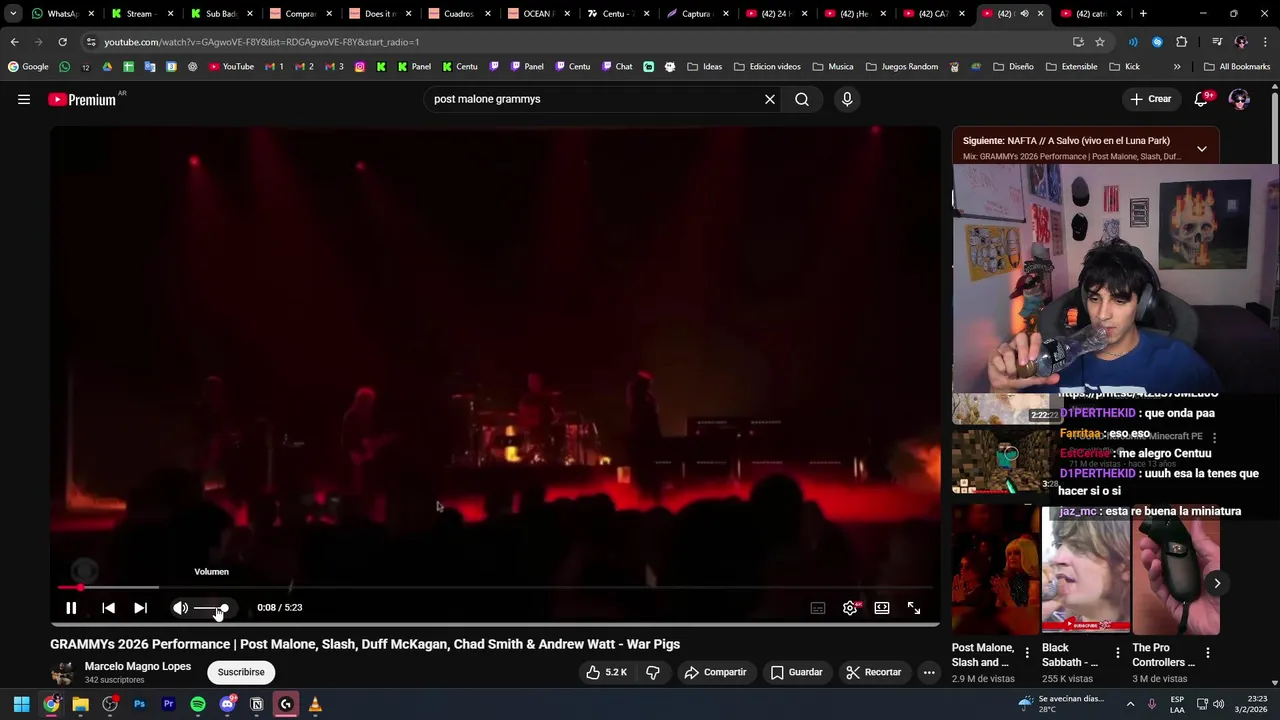Open VLC from the taskbar
This screenshot has height=720, width=1280.
tap(315, 704)
